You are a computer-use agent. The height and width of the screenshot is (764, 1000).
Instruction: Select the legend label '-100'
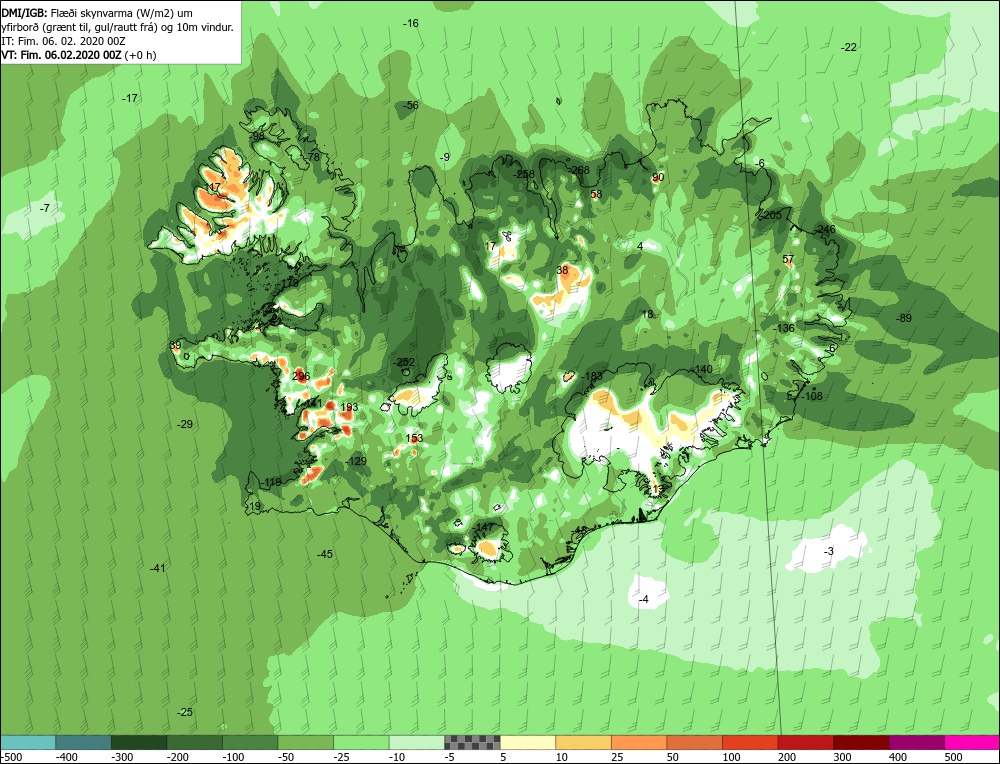233,757
